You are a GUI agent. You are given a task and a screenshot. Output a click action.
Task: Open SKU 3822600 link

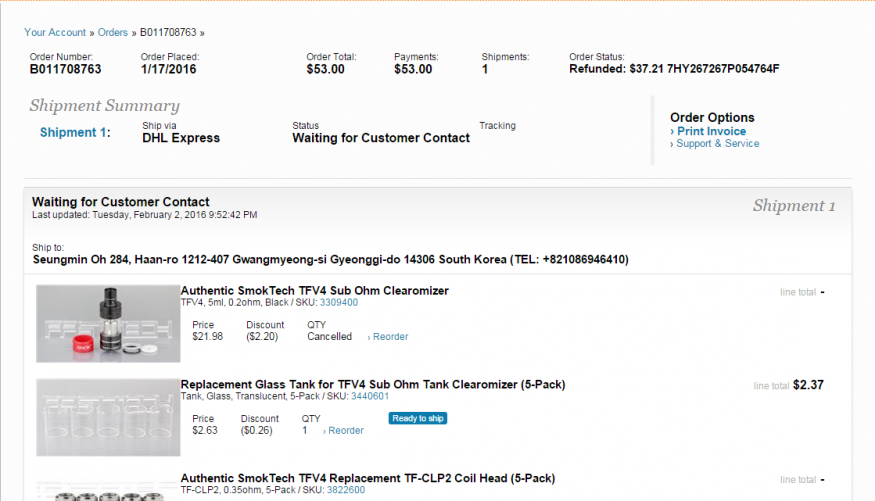click(x=345, y=490)
